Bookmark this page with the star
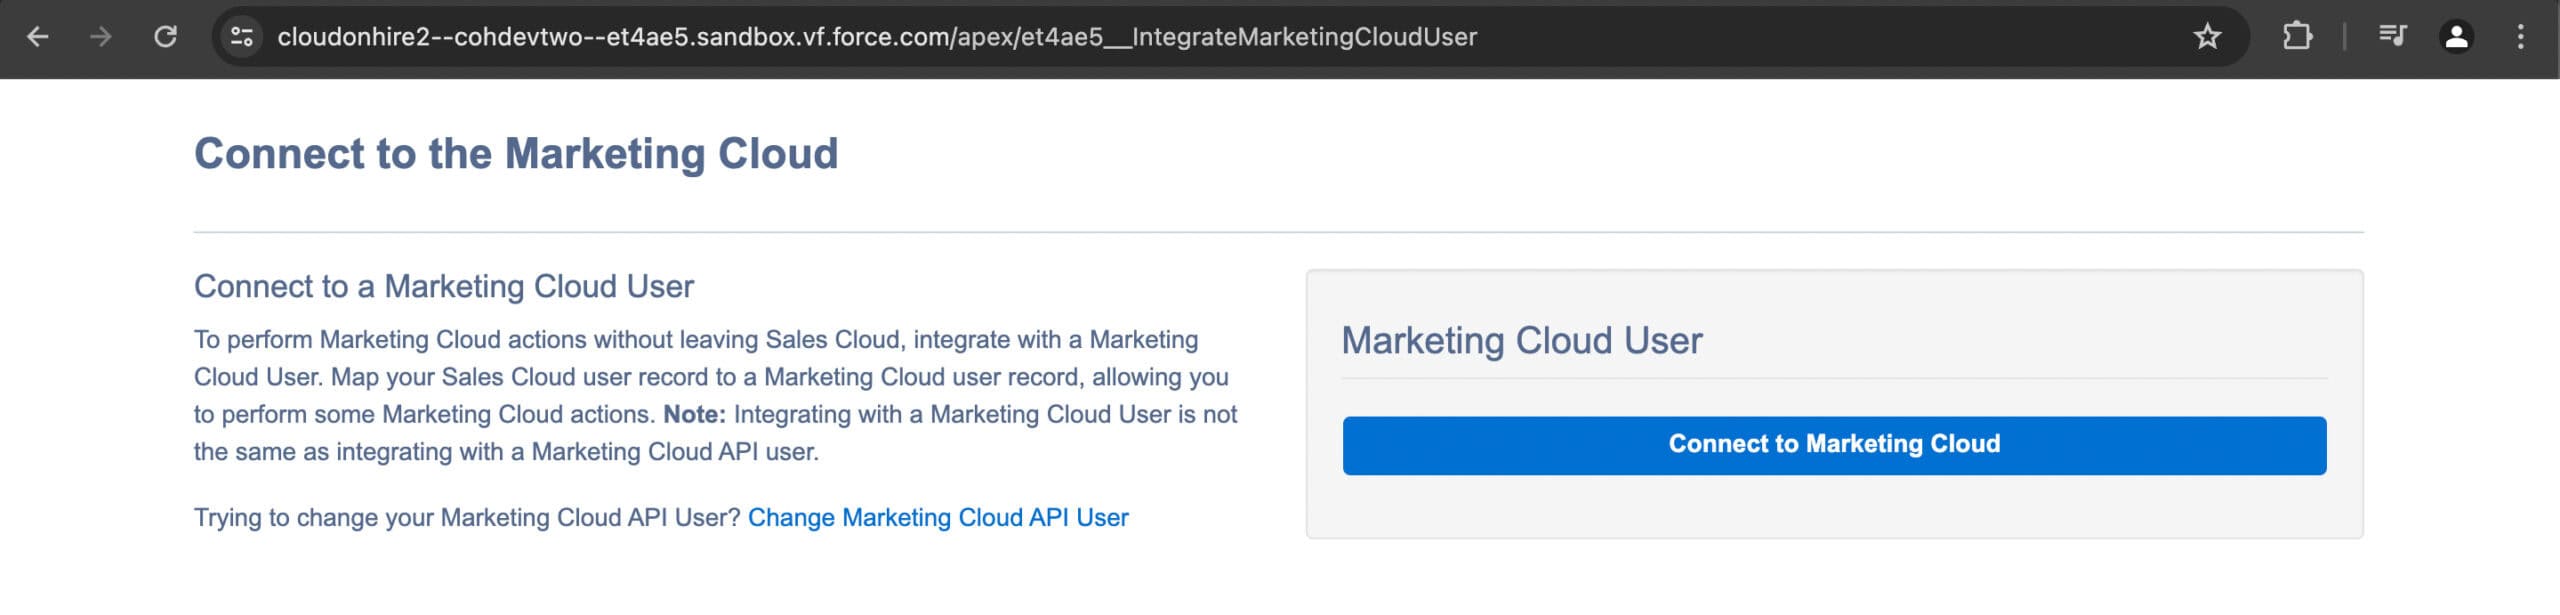 (x=2207, y=37)
